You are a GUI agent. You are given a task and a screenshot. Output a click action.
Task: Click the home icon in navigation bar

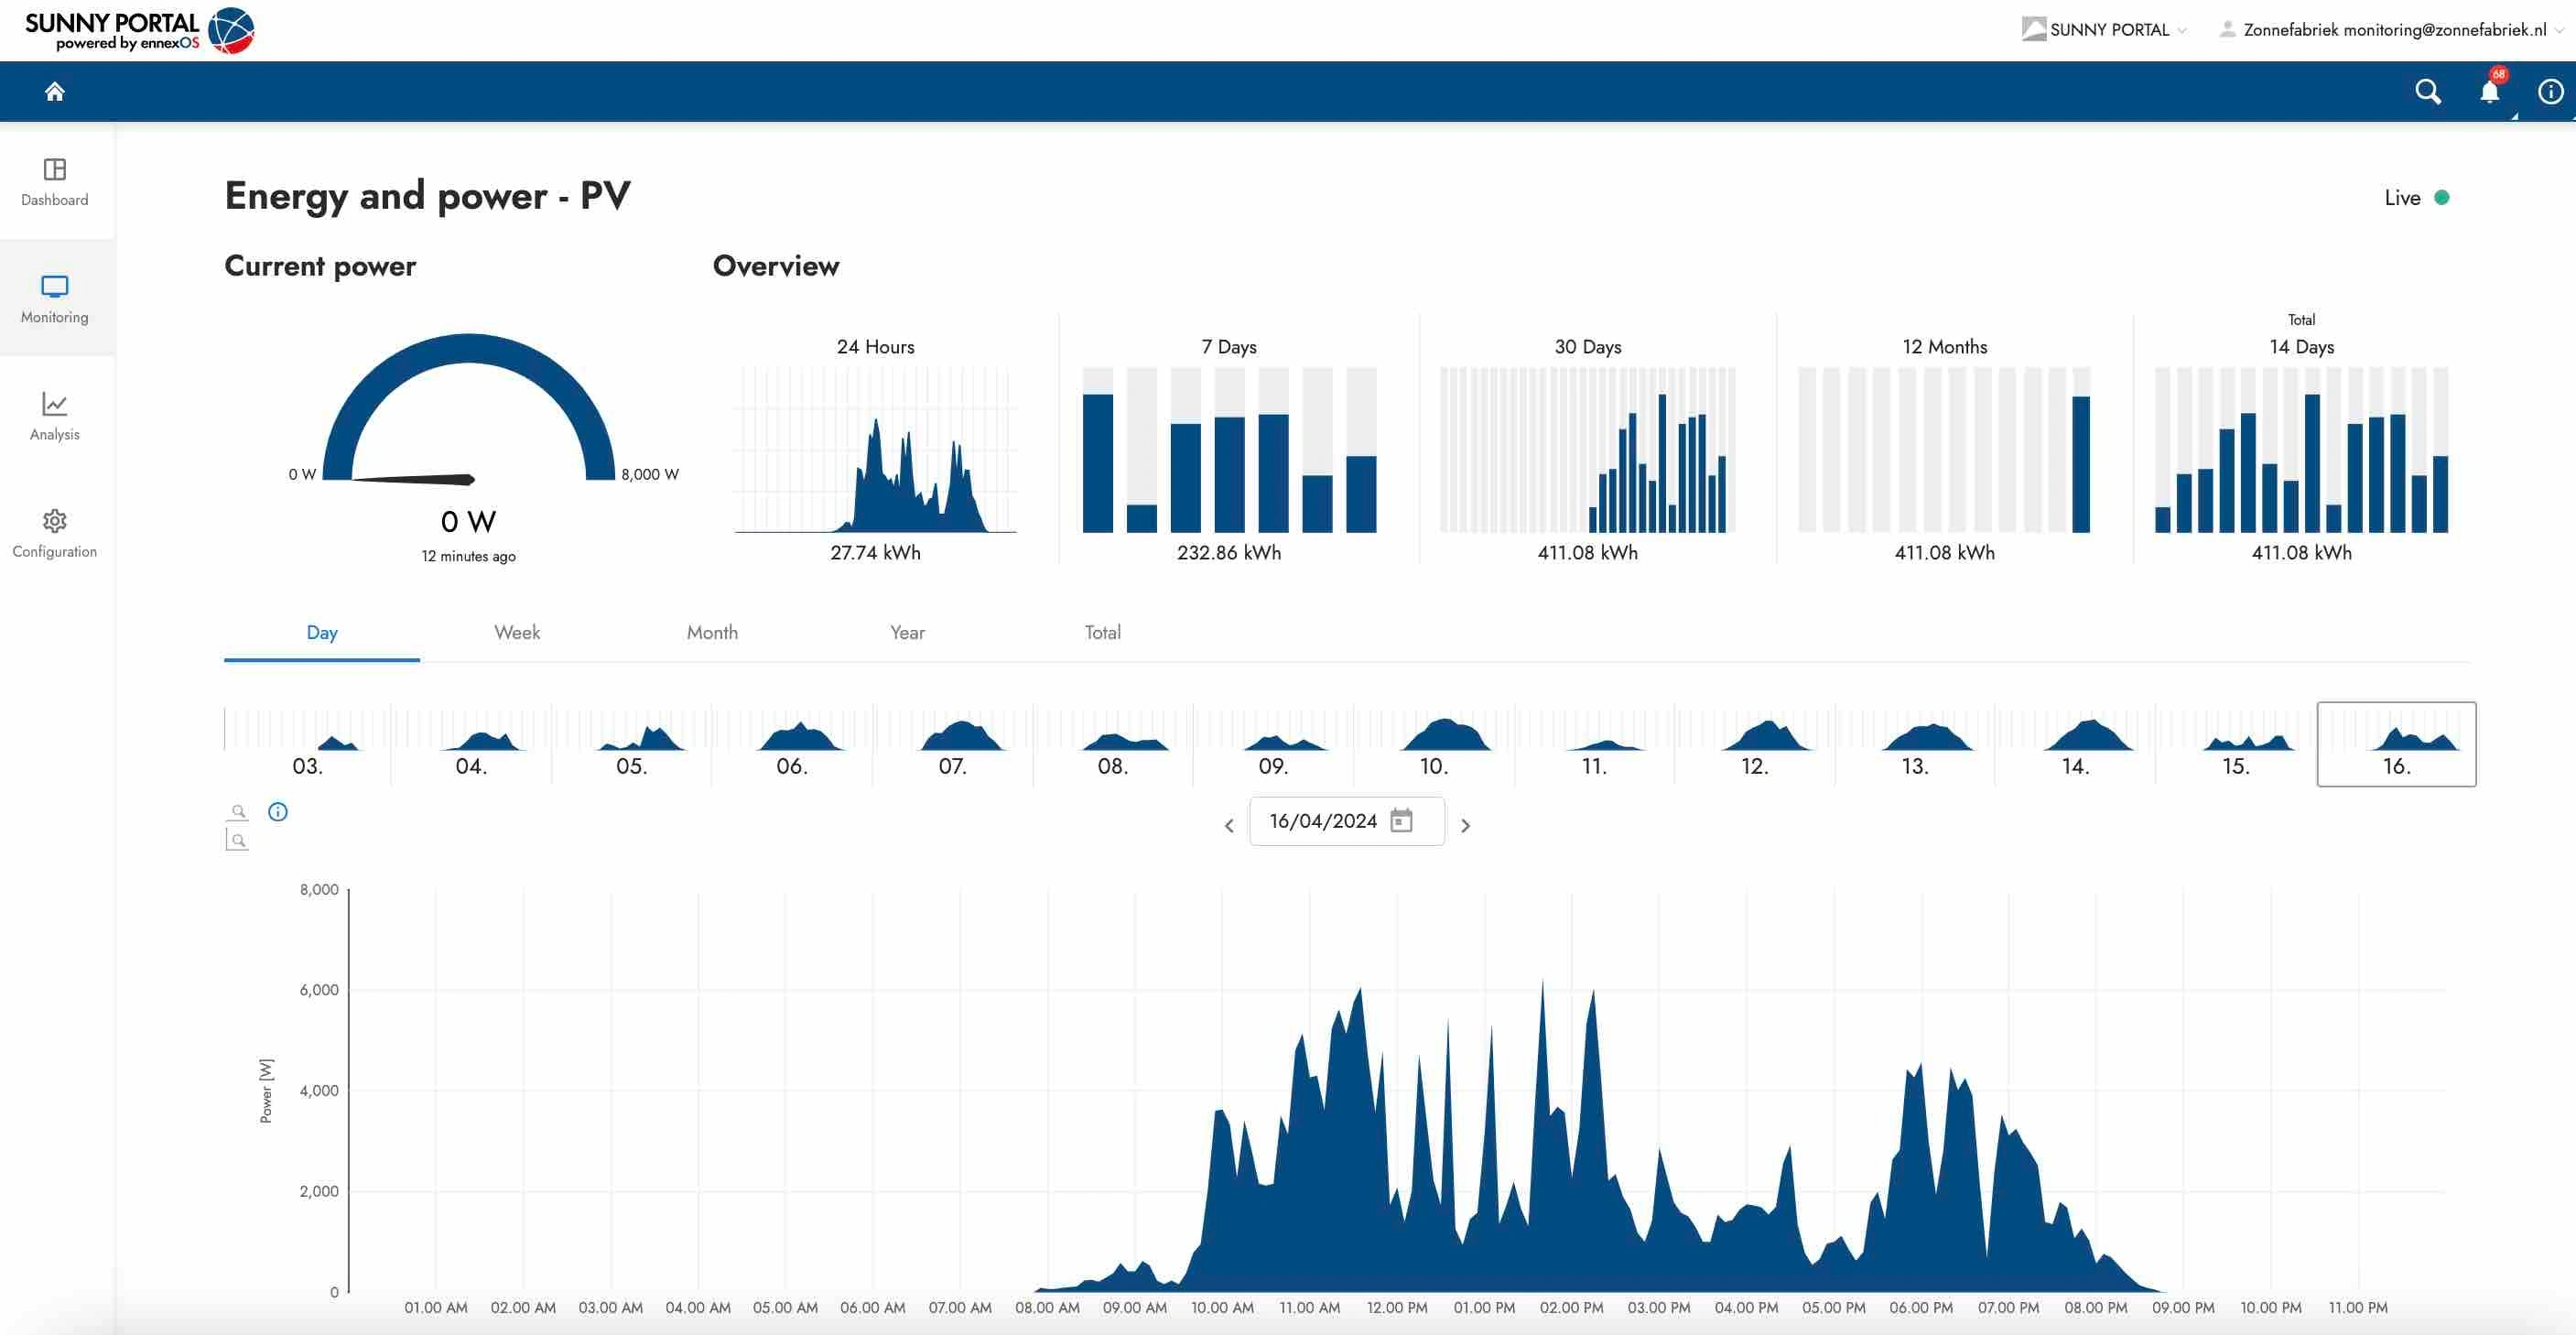point(55,92)
